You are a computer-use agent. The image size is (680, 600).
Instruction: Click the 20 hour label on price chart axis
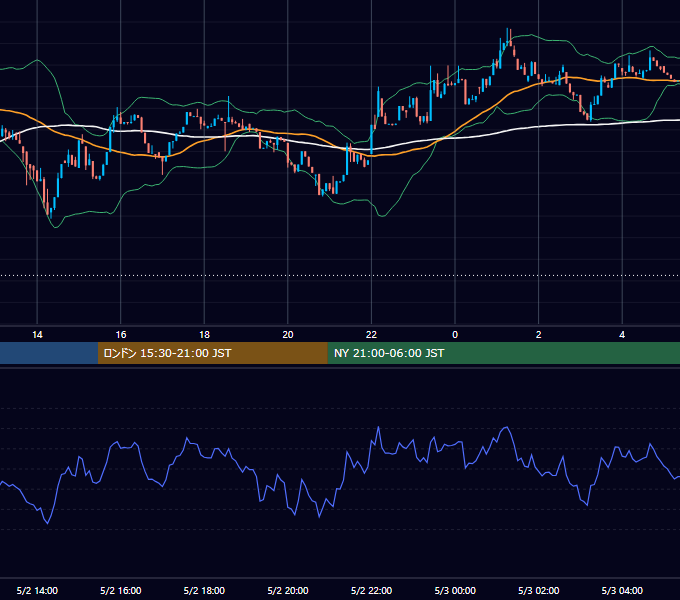[288, 335]
